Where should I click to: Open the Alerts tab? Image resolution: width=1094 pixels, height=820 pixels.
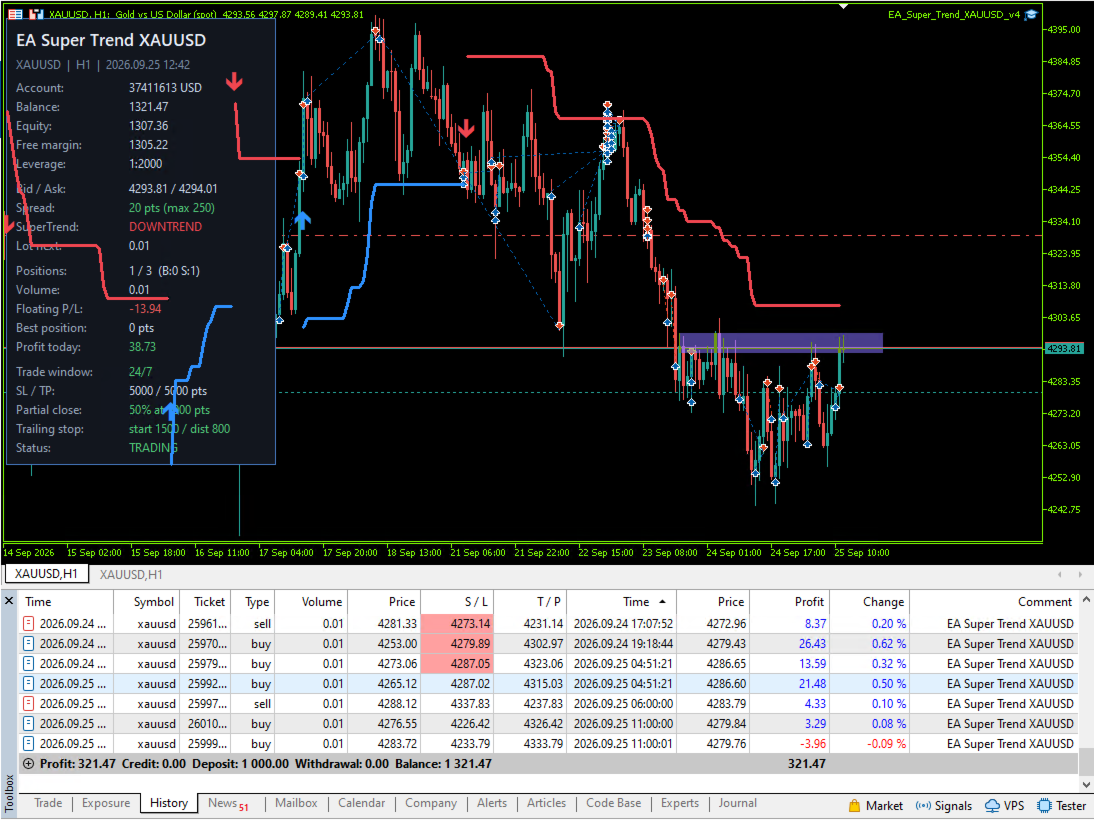click(x=492, y=803)
